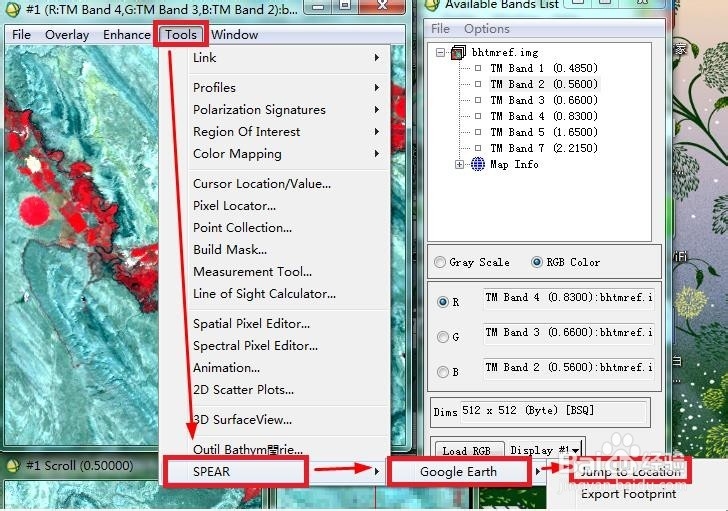Click ENVI icon in Available Bands List title

click(x=433, y=5)
